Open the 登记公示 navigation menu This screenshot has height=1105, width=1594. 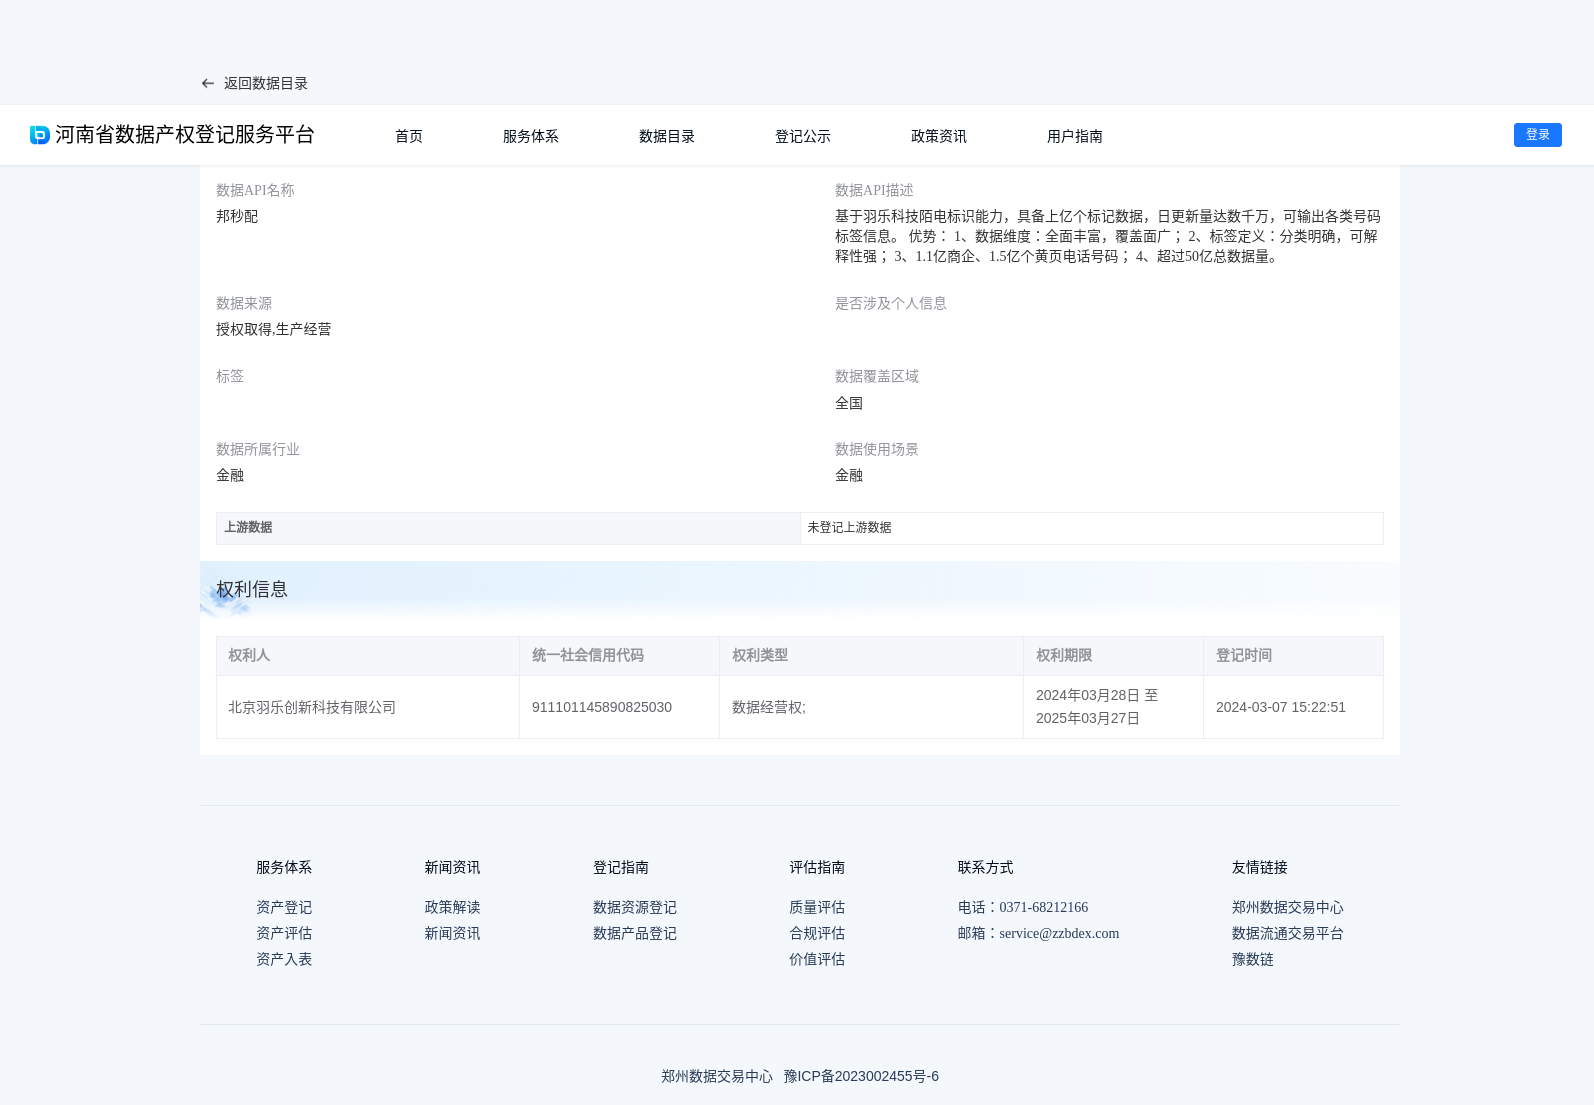803,136
